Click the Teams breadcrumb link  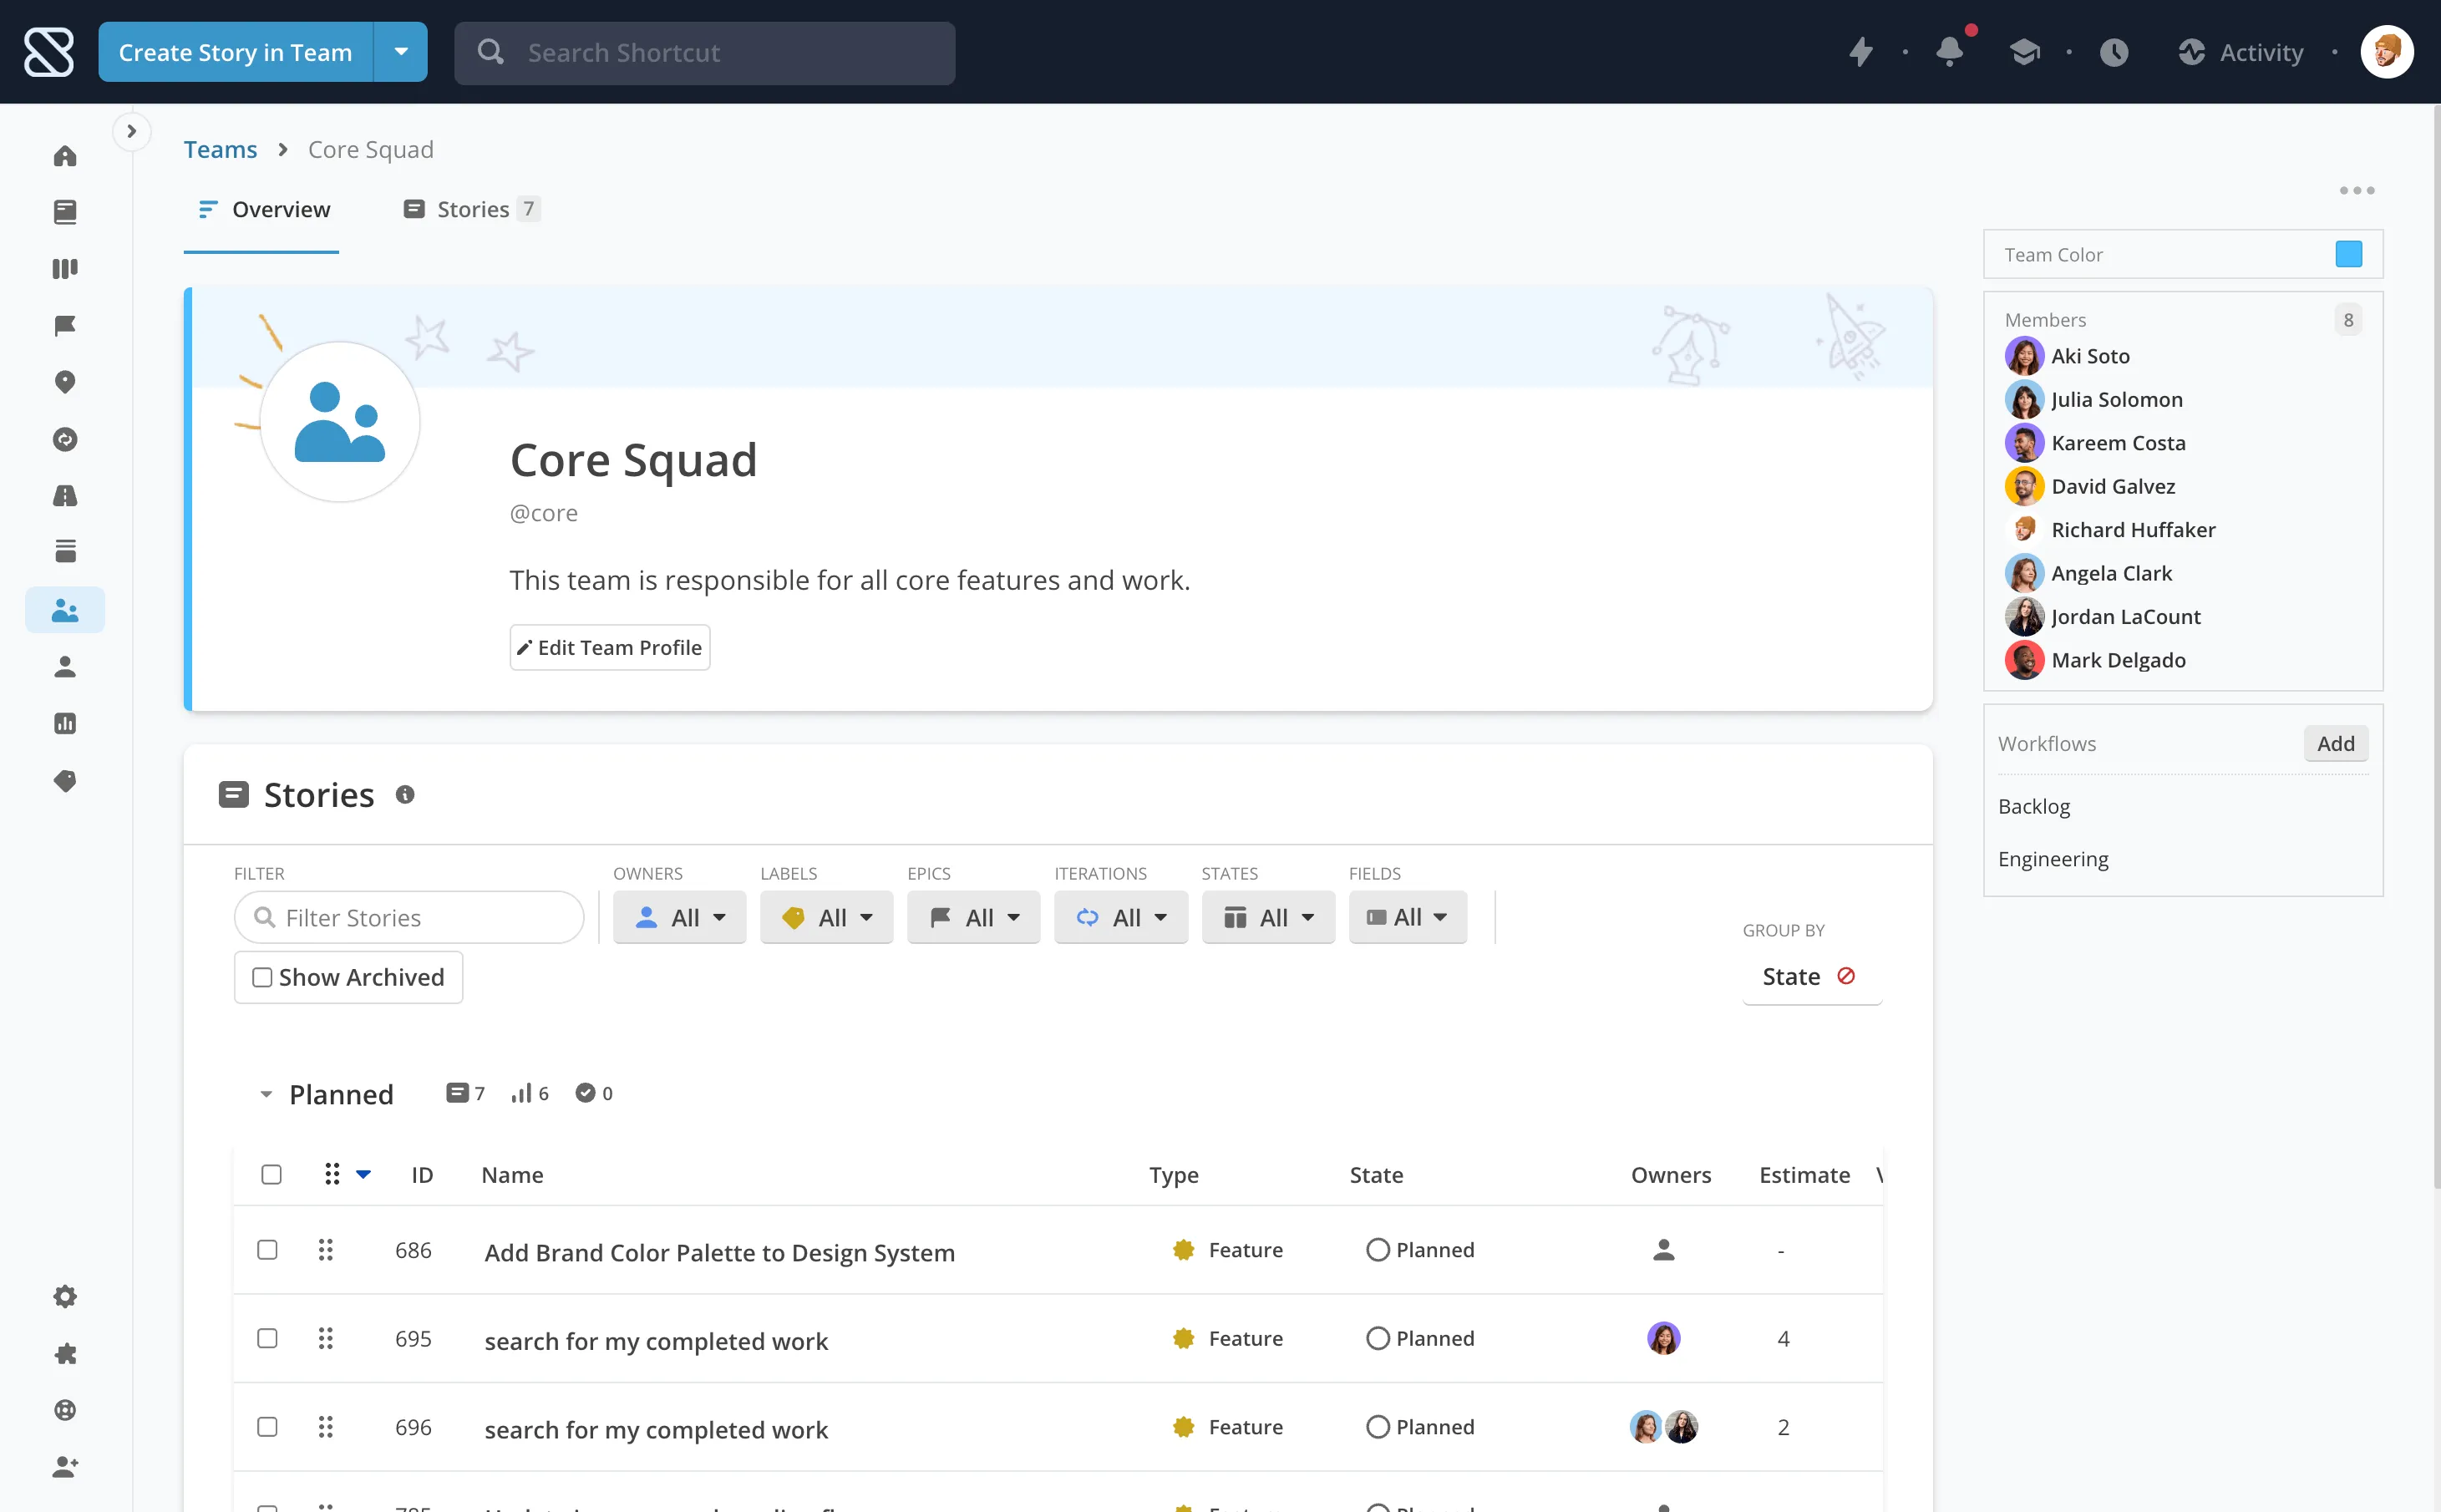[220, 149]
